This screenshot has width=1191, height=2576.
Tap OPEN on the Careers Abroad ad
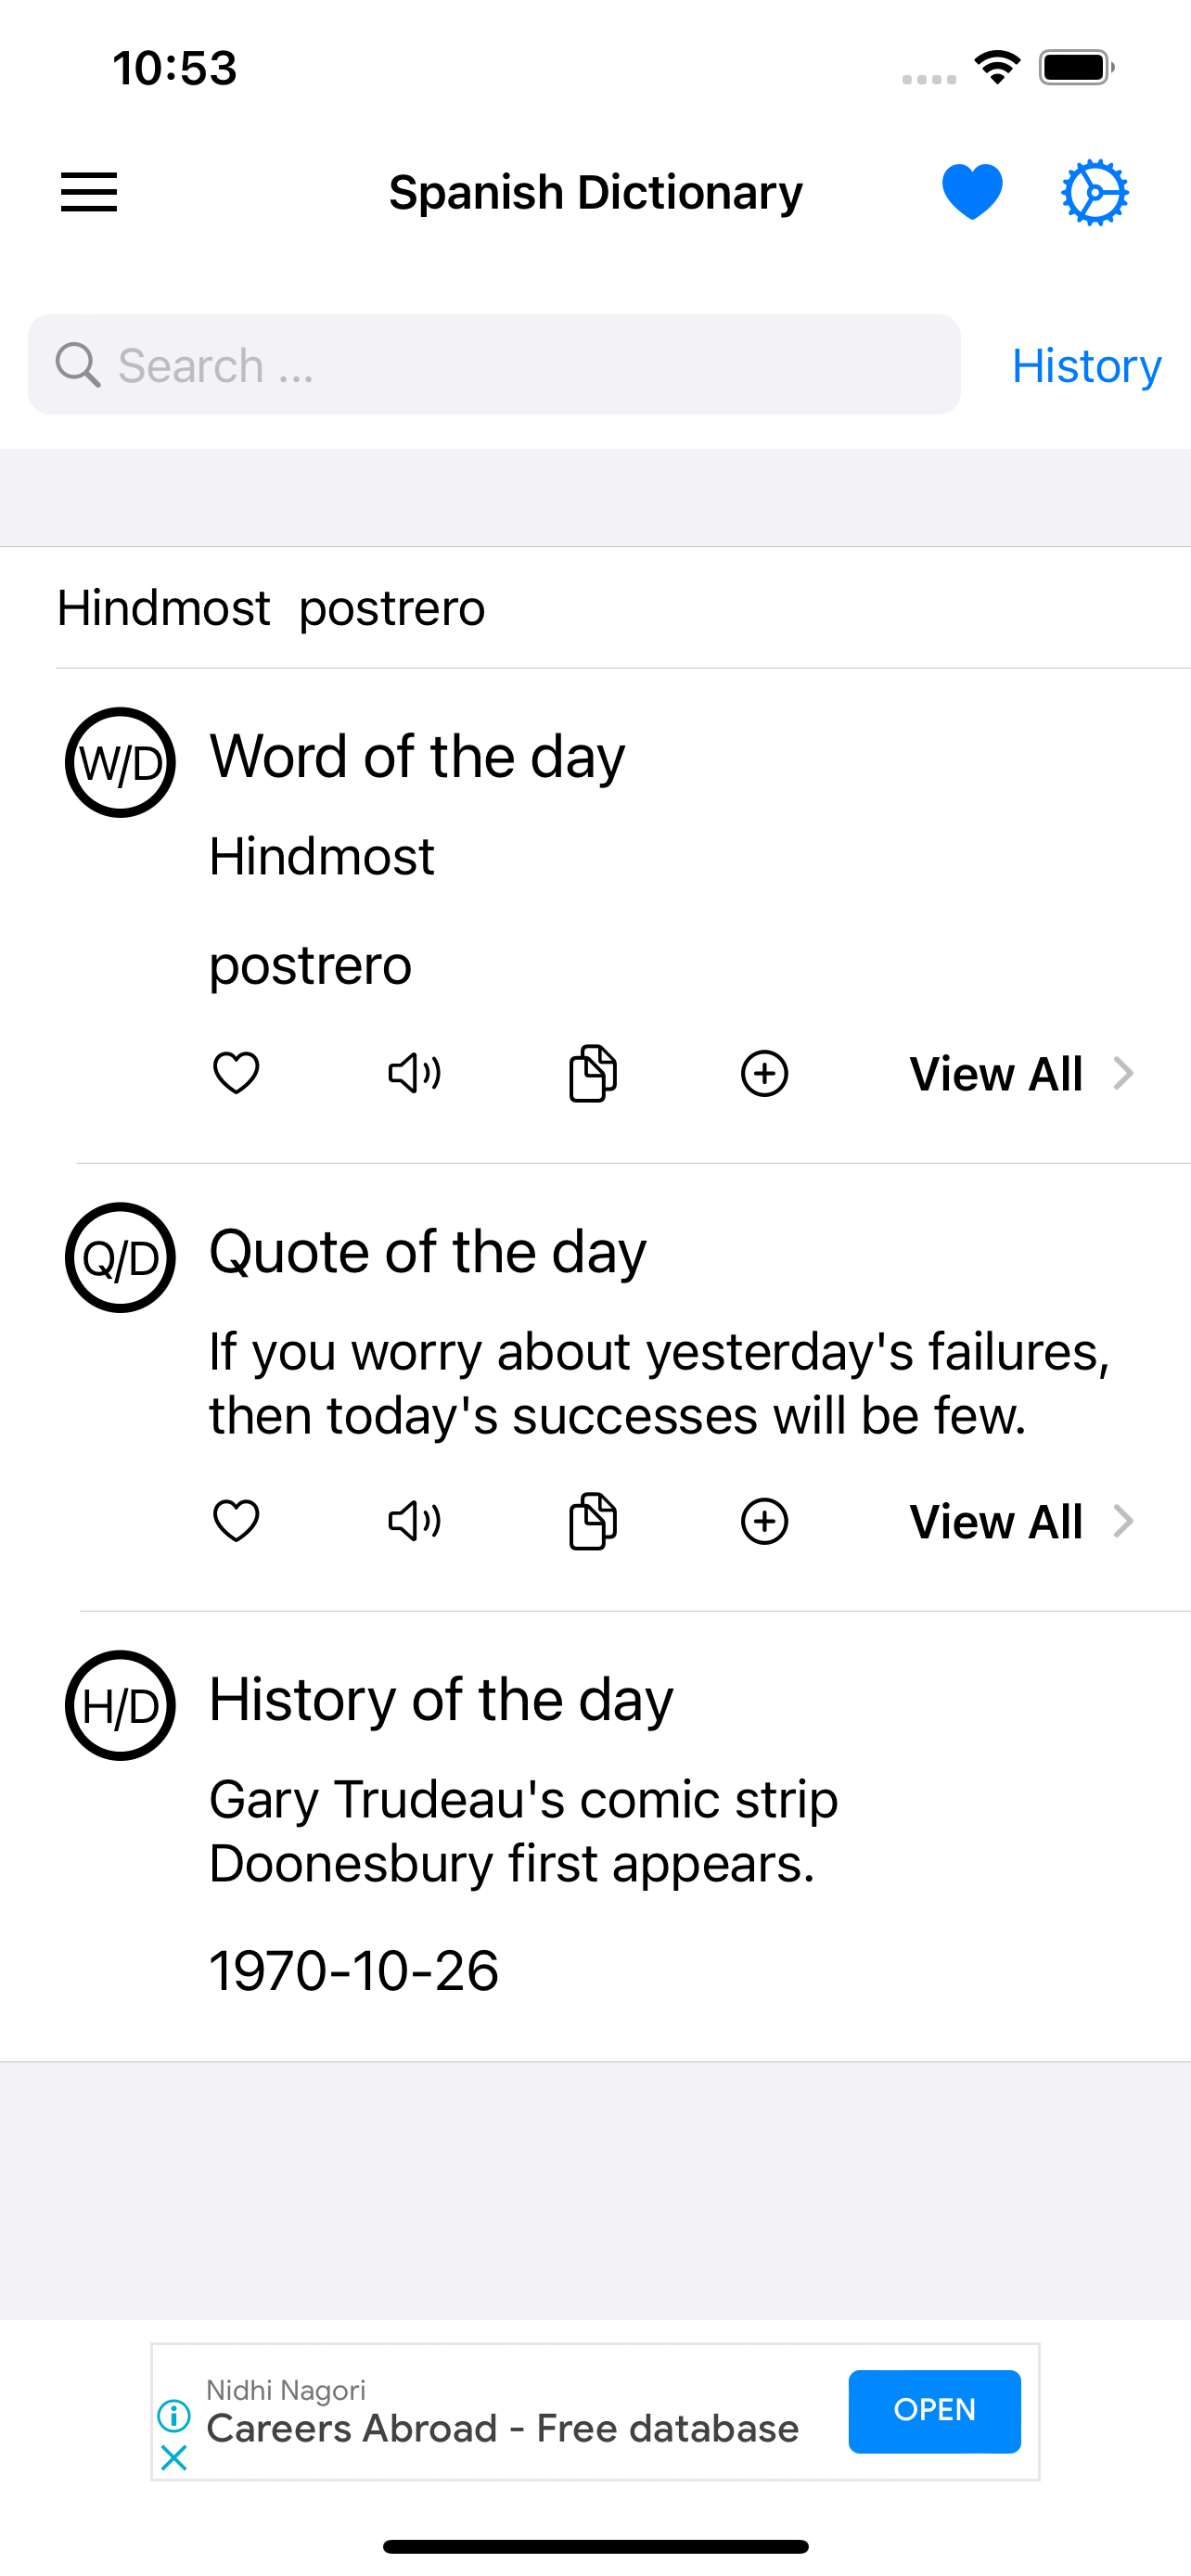(934, 2410)
